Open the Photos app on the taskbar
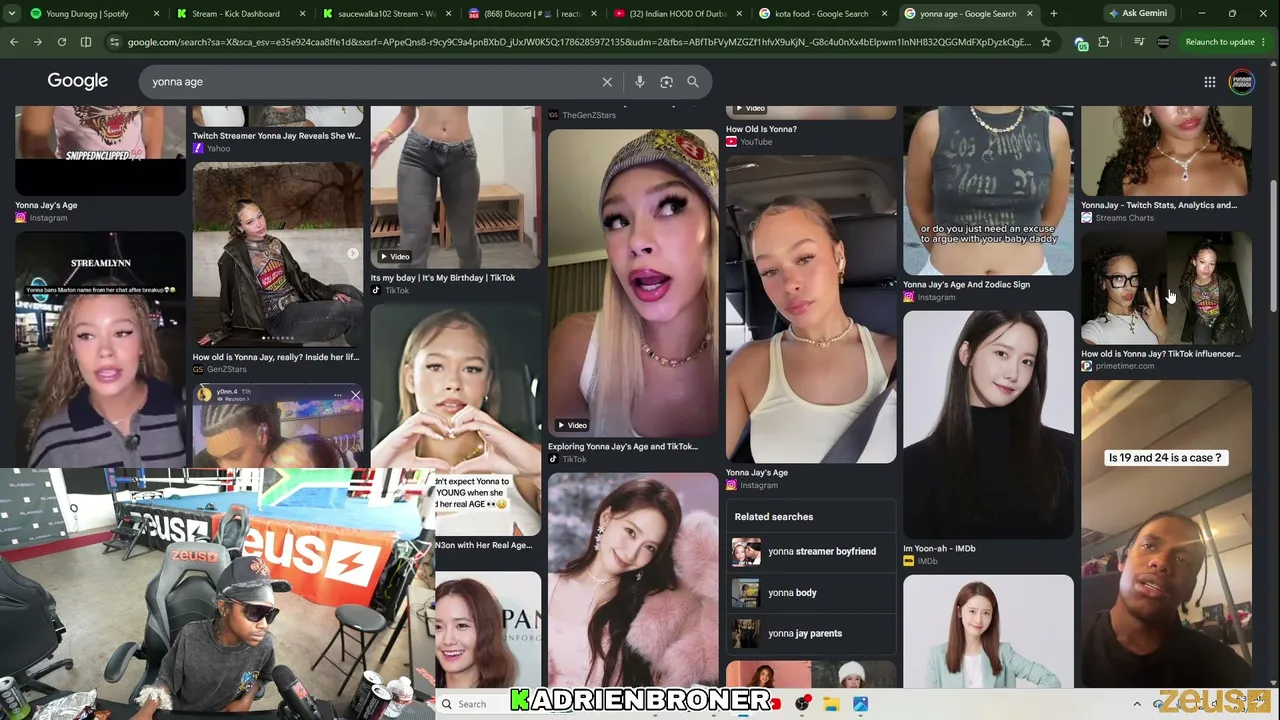Viewport: 1280px width, 720px height. (860, 704)
